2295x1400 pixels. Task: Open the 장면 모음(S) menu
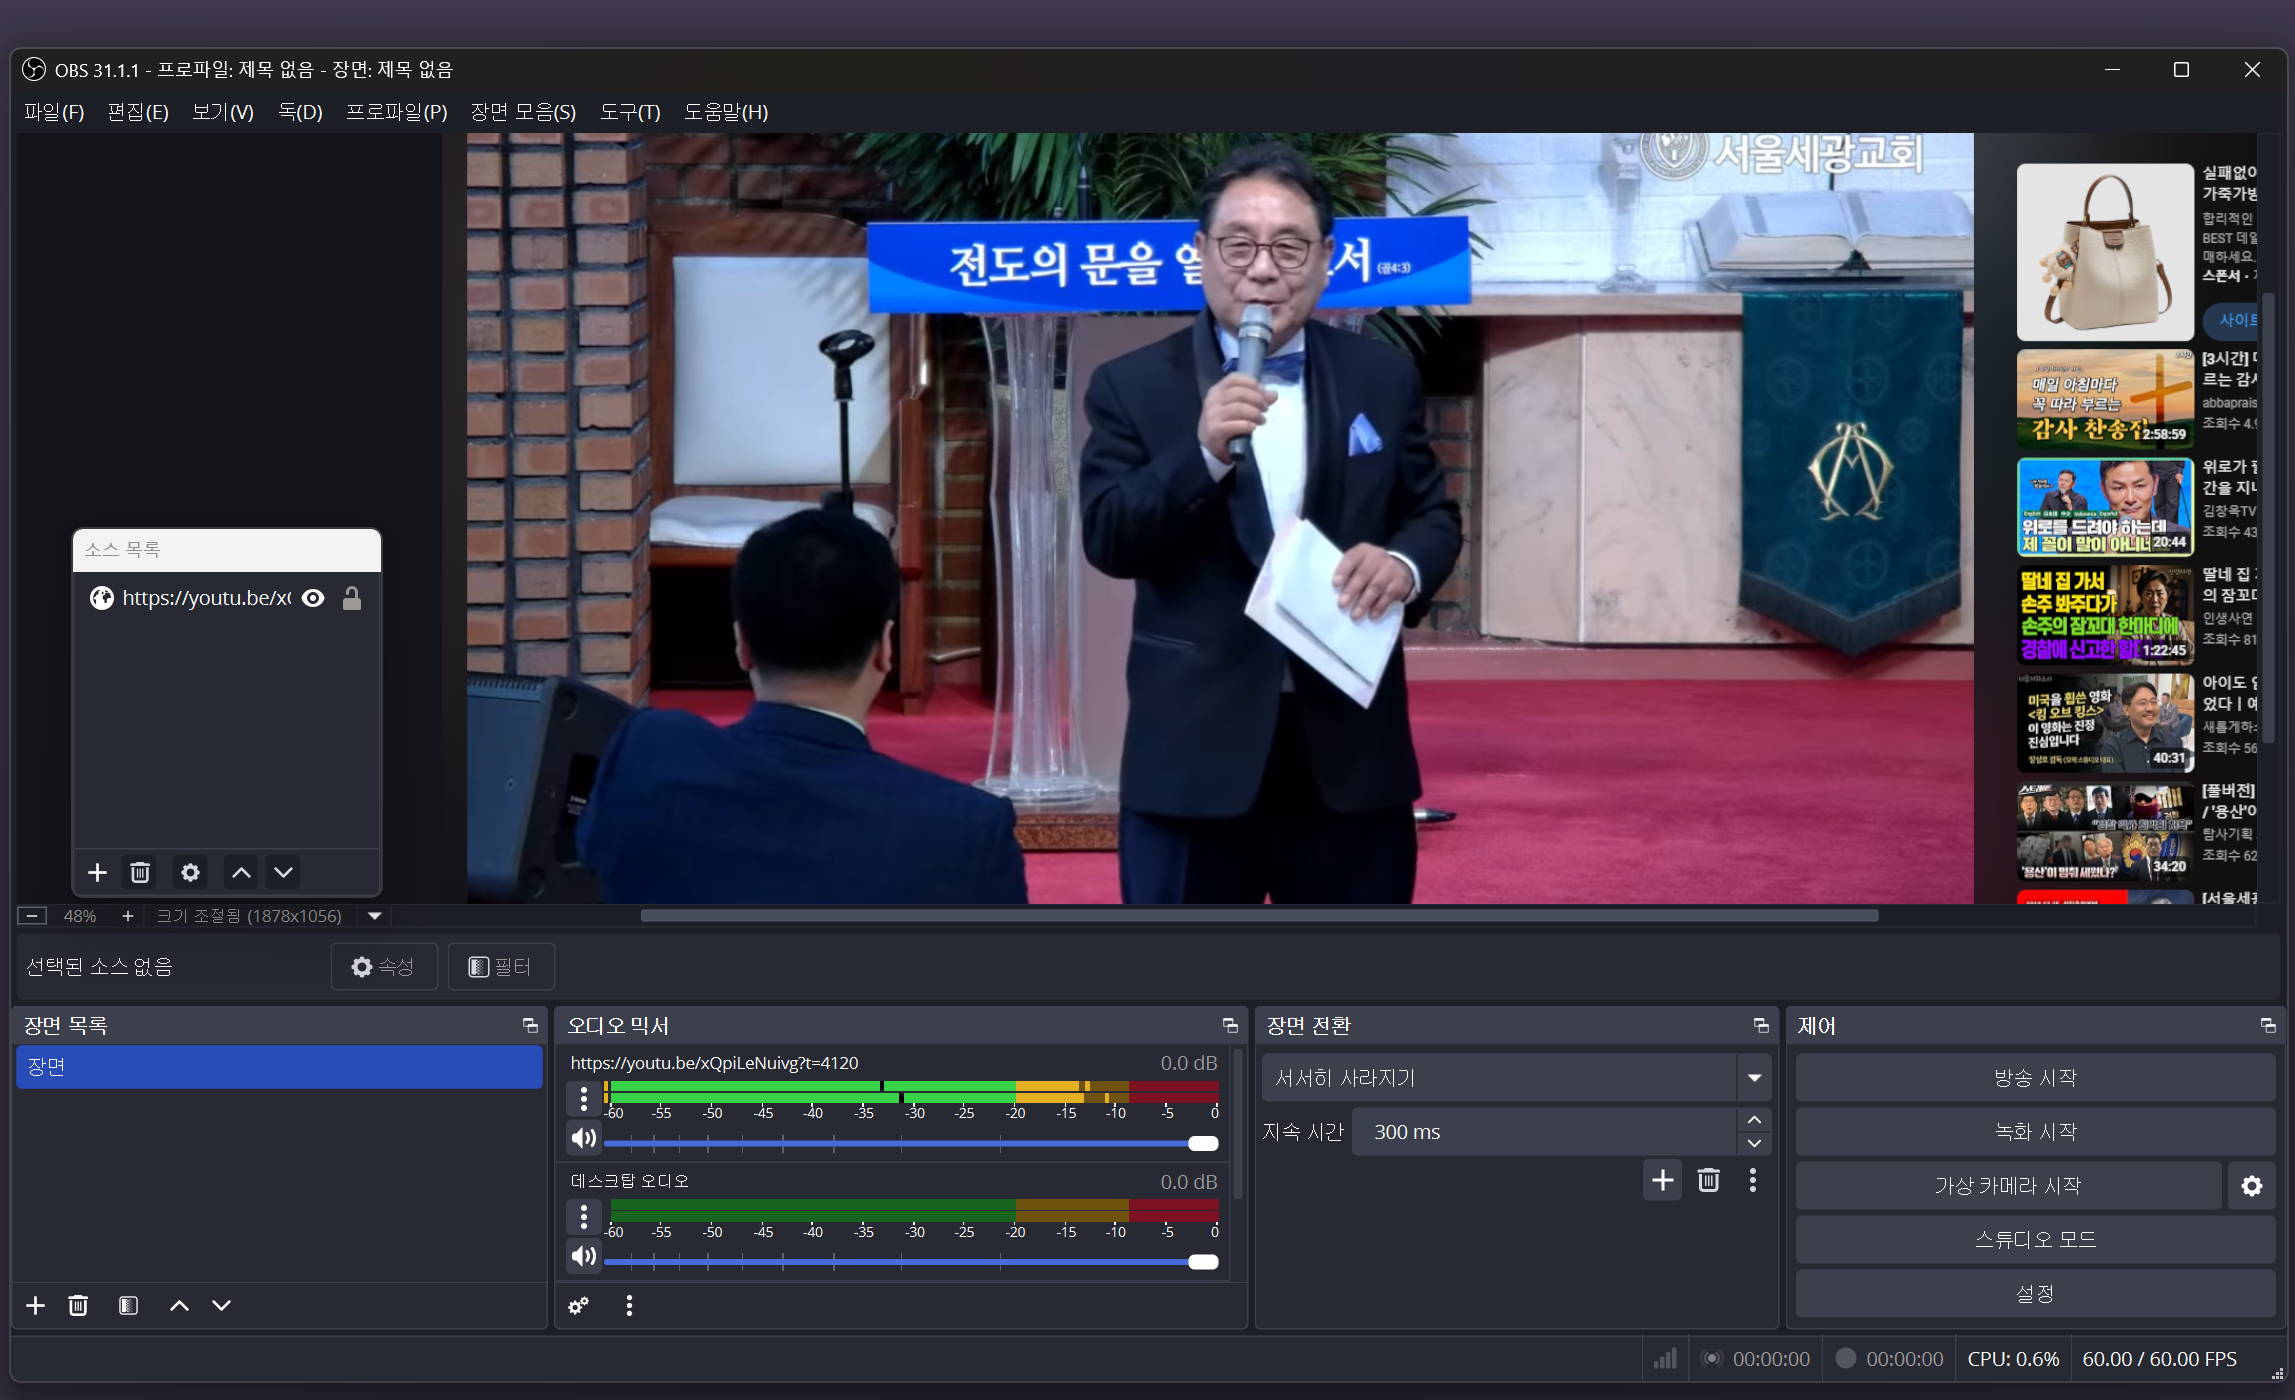coord(523,112)
